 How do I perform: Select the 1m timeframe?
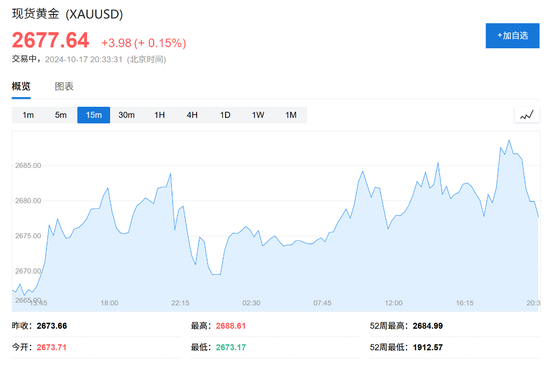click(28, 115)
